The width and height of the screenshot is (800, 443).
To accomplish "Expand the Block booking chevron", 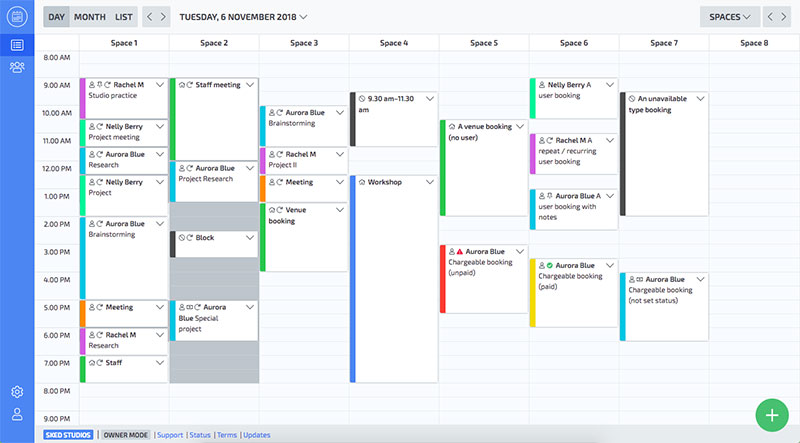I will (250, 238).
